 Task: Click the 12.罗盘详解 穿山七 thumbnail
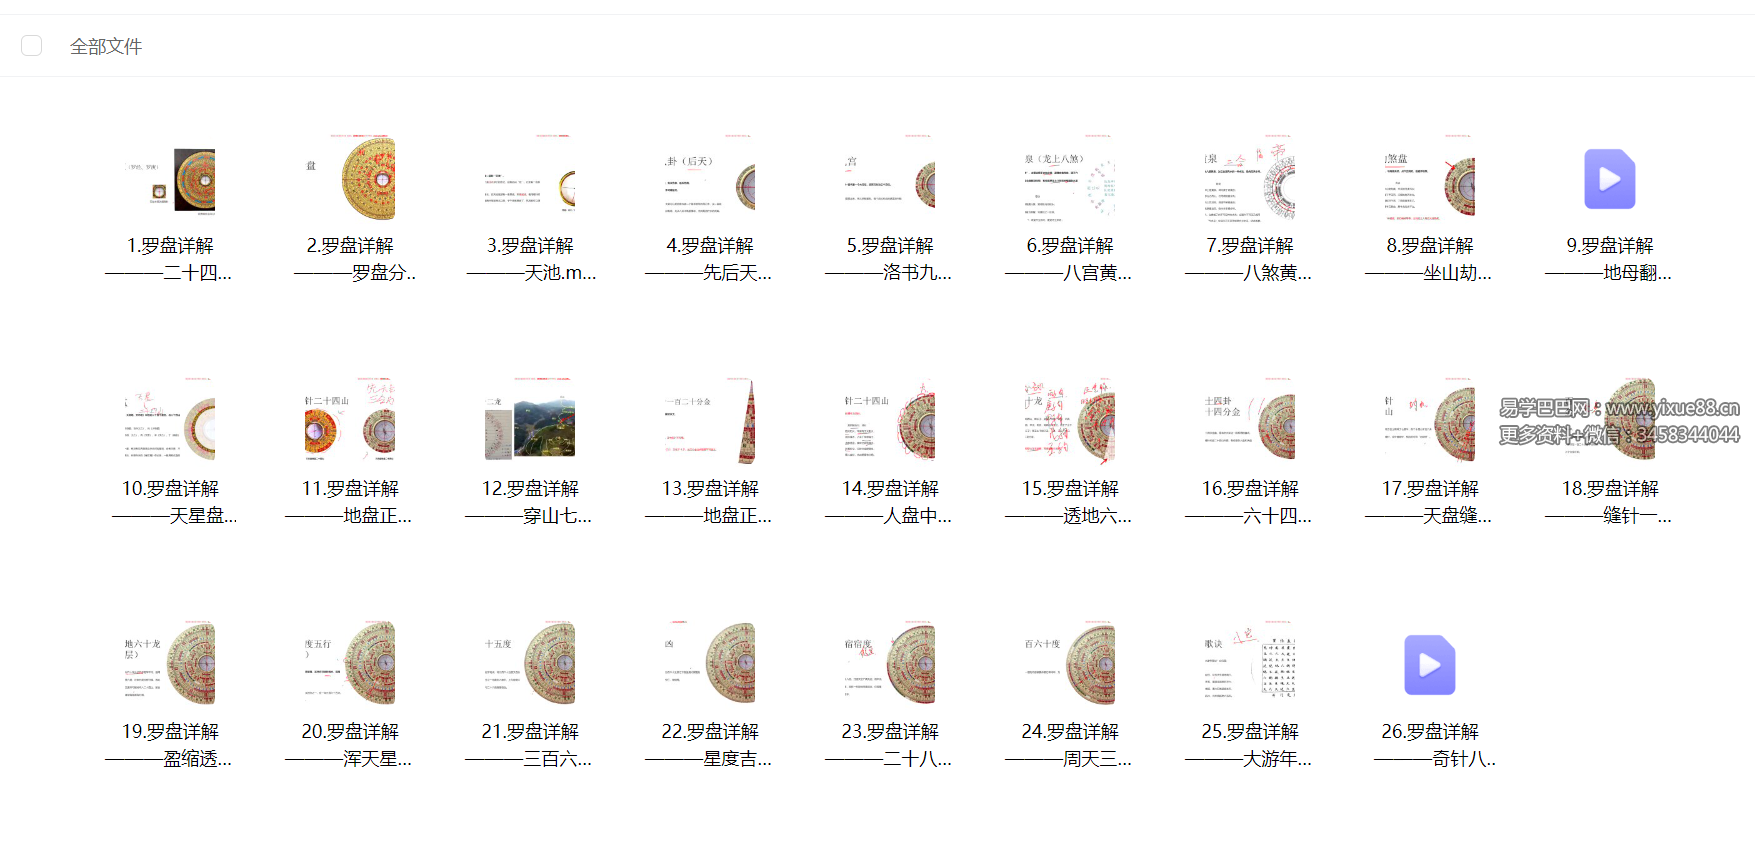530,422
